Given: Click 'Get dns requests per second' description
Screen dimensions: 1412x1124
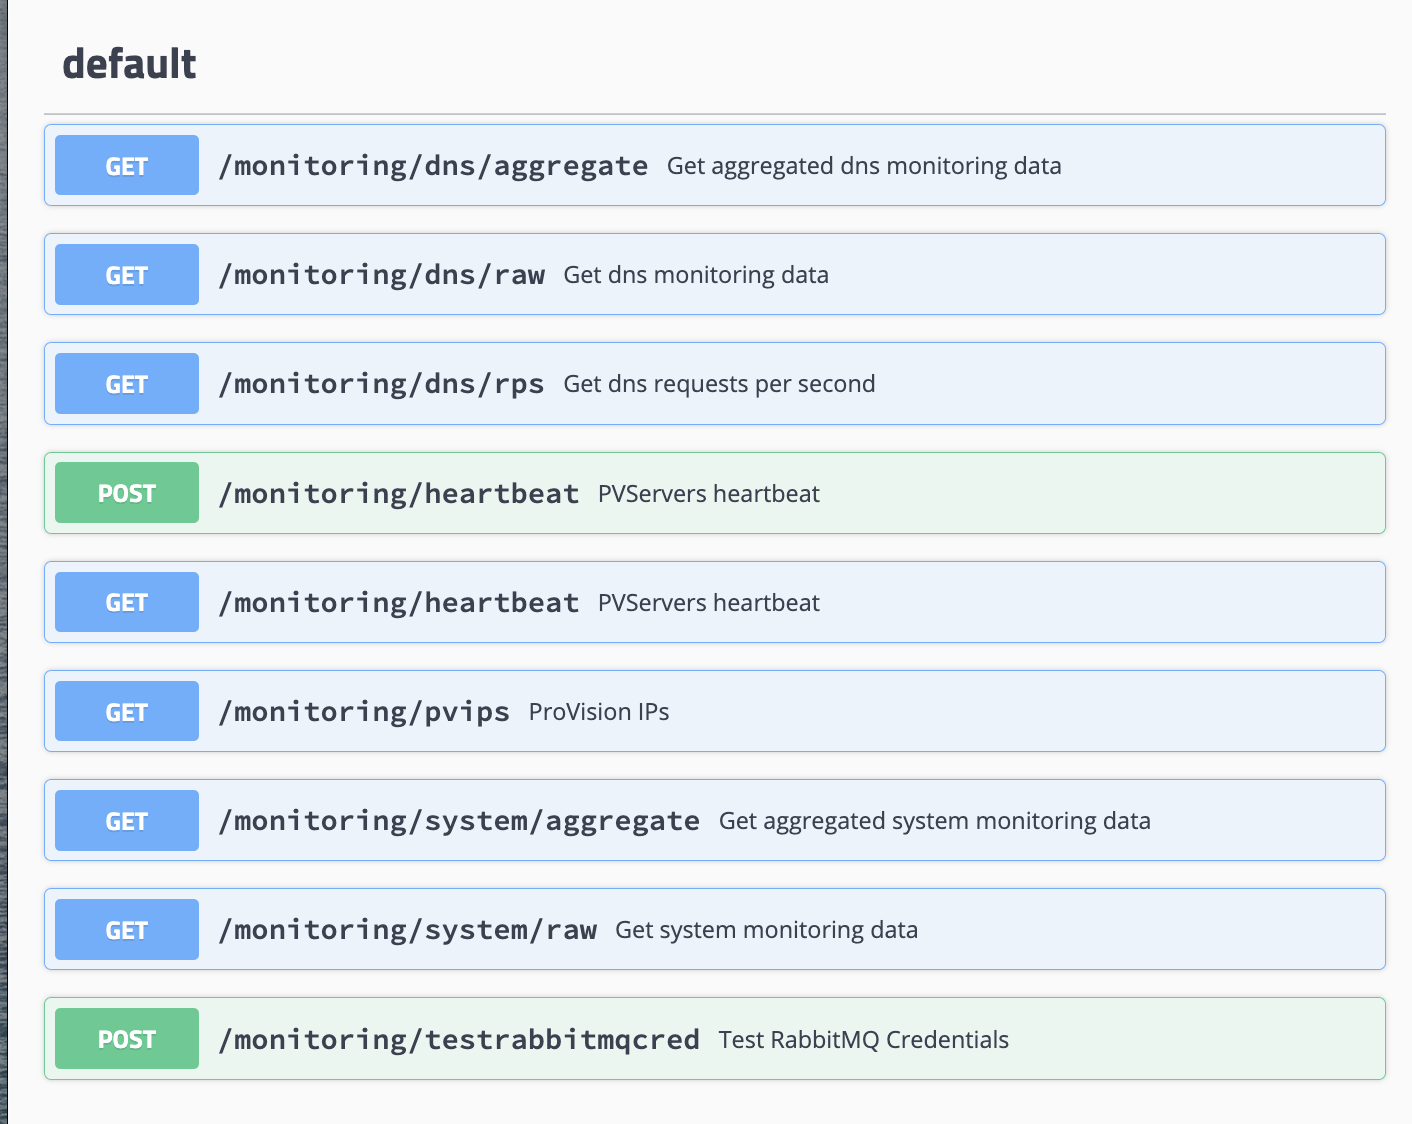Looking at the screenshot, I should coord(719,384).
